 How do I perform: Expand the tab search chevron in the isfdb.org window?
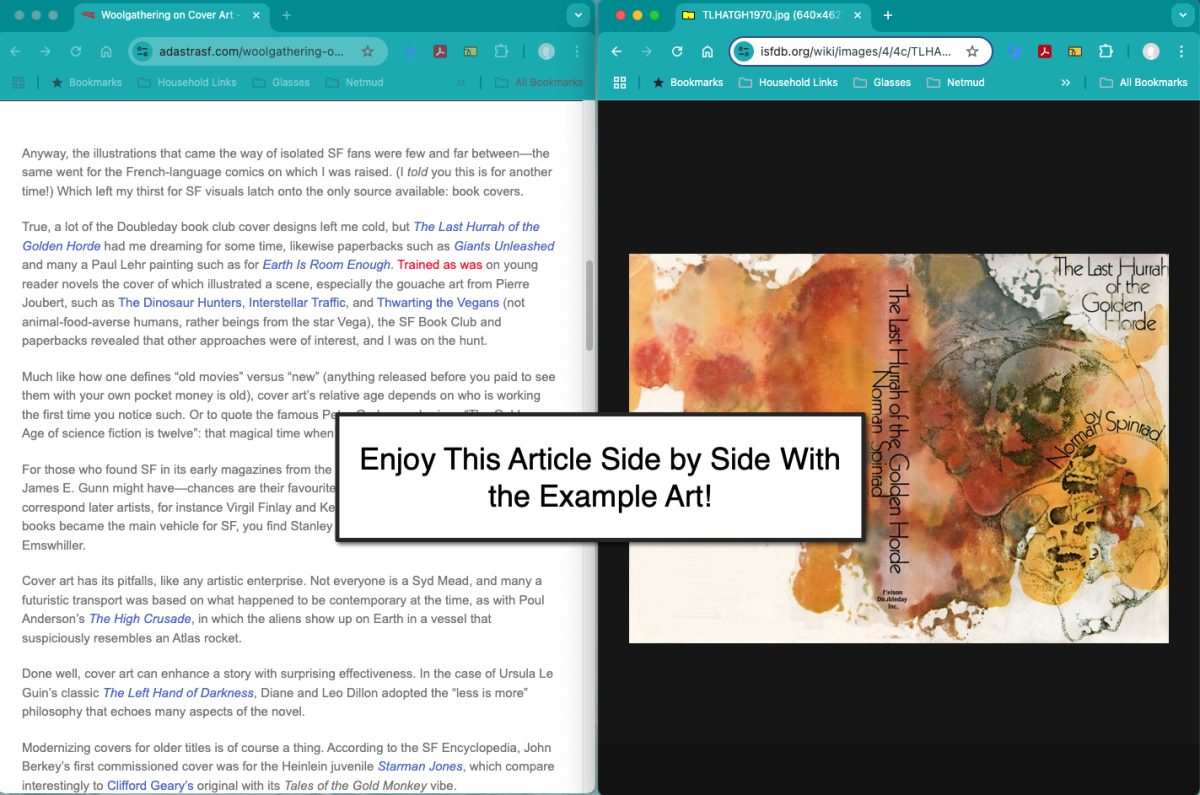(1179, 15)
